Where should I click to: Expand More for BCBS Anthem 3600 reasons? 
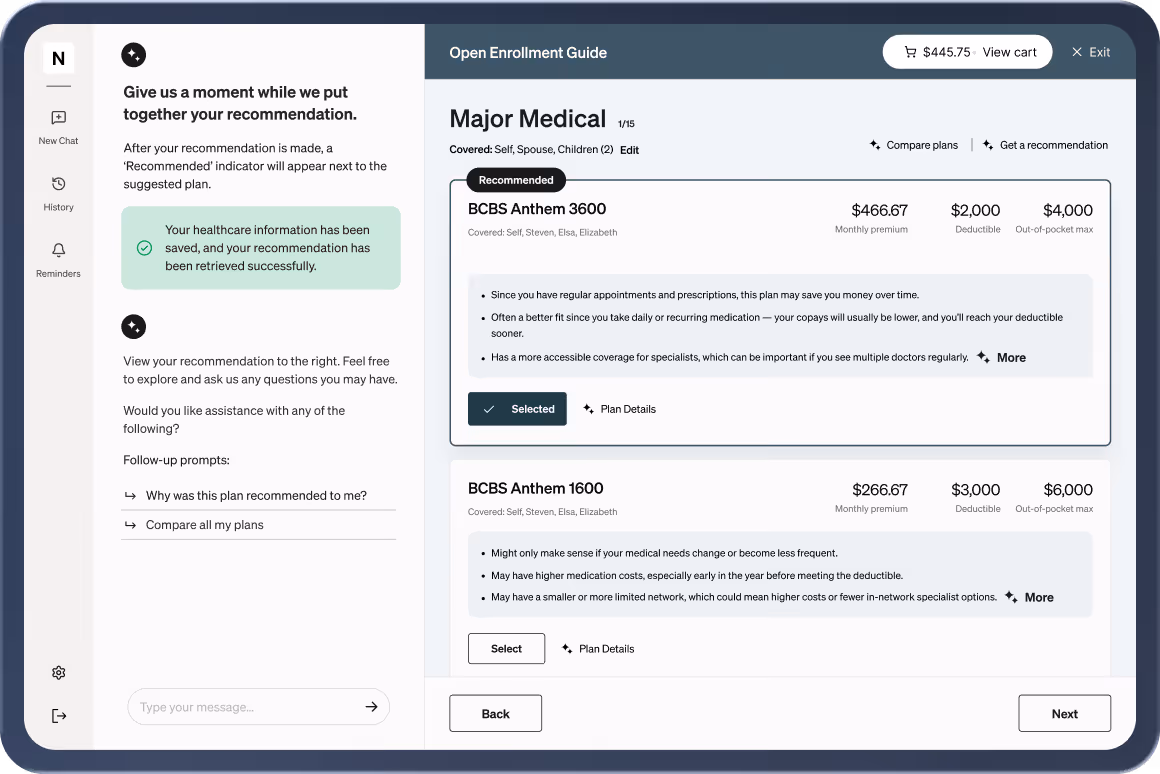[x=1011, y=357]
